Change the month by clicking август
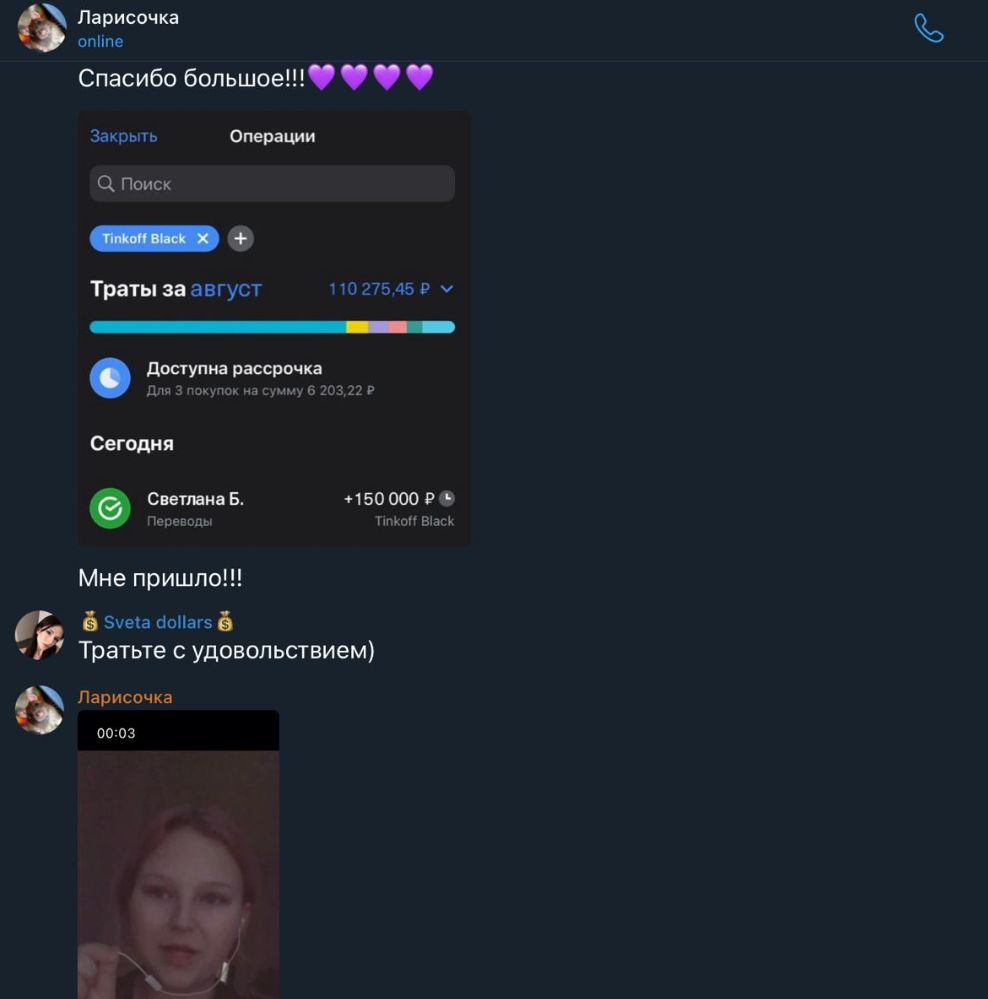The height and width of the screenshot is (999, 988). [x=226, y=289]
